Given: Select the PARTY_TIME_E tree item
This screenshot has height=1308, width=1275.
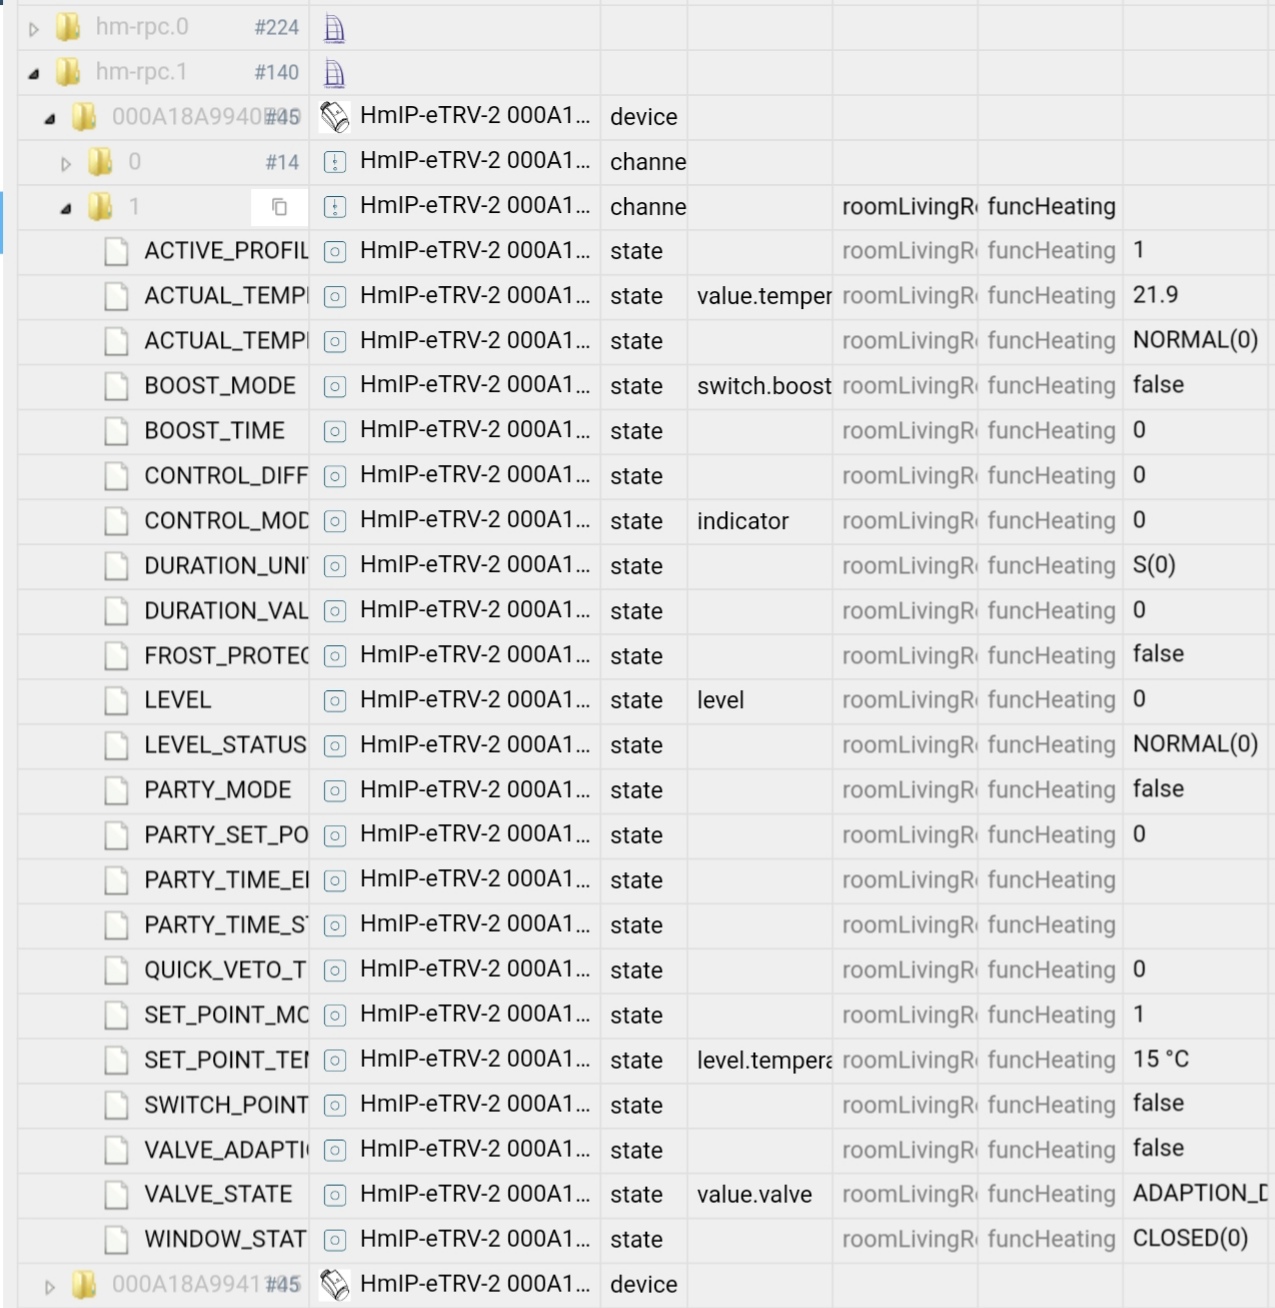Looking at the screenshot, I should [226, 880].
